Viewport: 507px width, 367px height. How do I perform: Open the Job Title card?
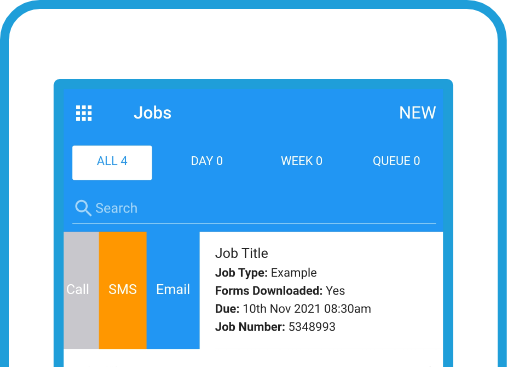[321, 290]
